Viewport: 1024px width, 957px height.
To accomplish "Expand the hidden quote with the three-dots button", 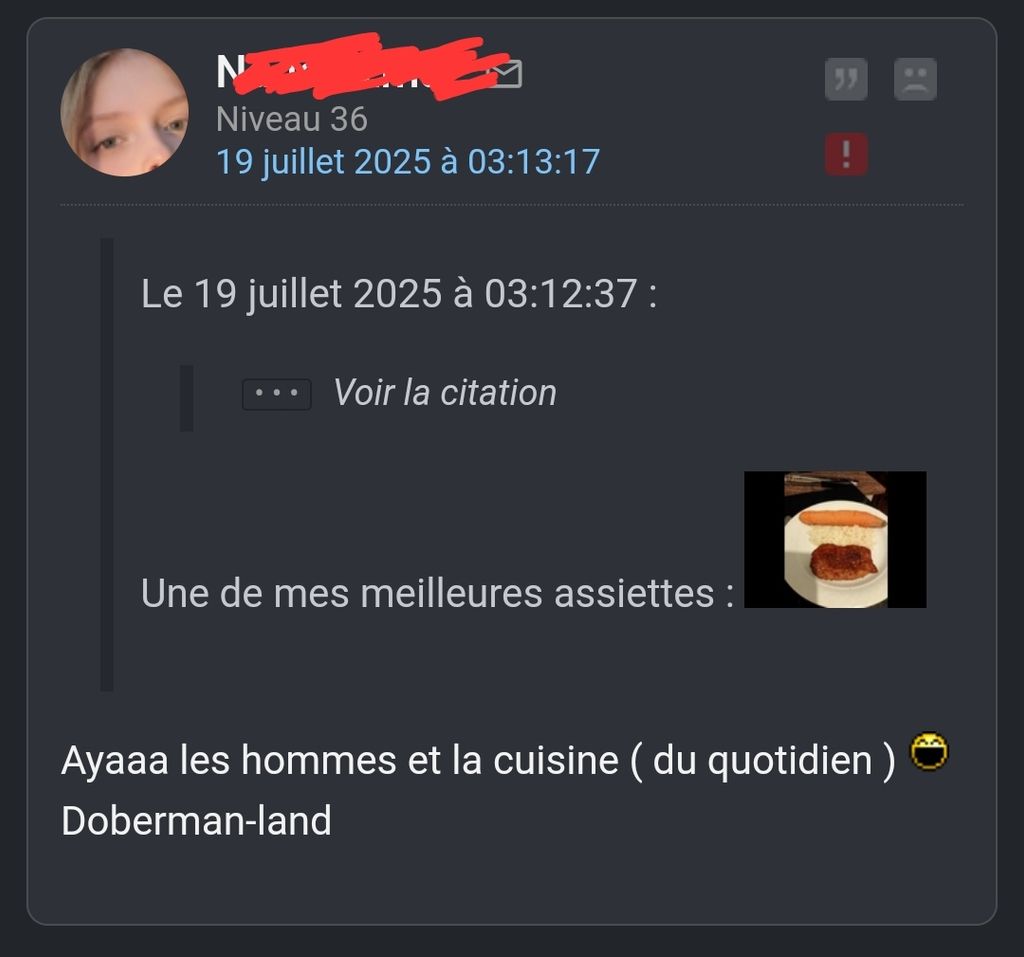I will [276, 394].
